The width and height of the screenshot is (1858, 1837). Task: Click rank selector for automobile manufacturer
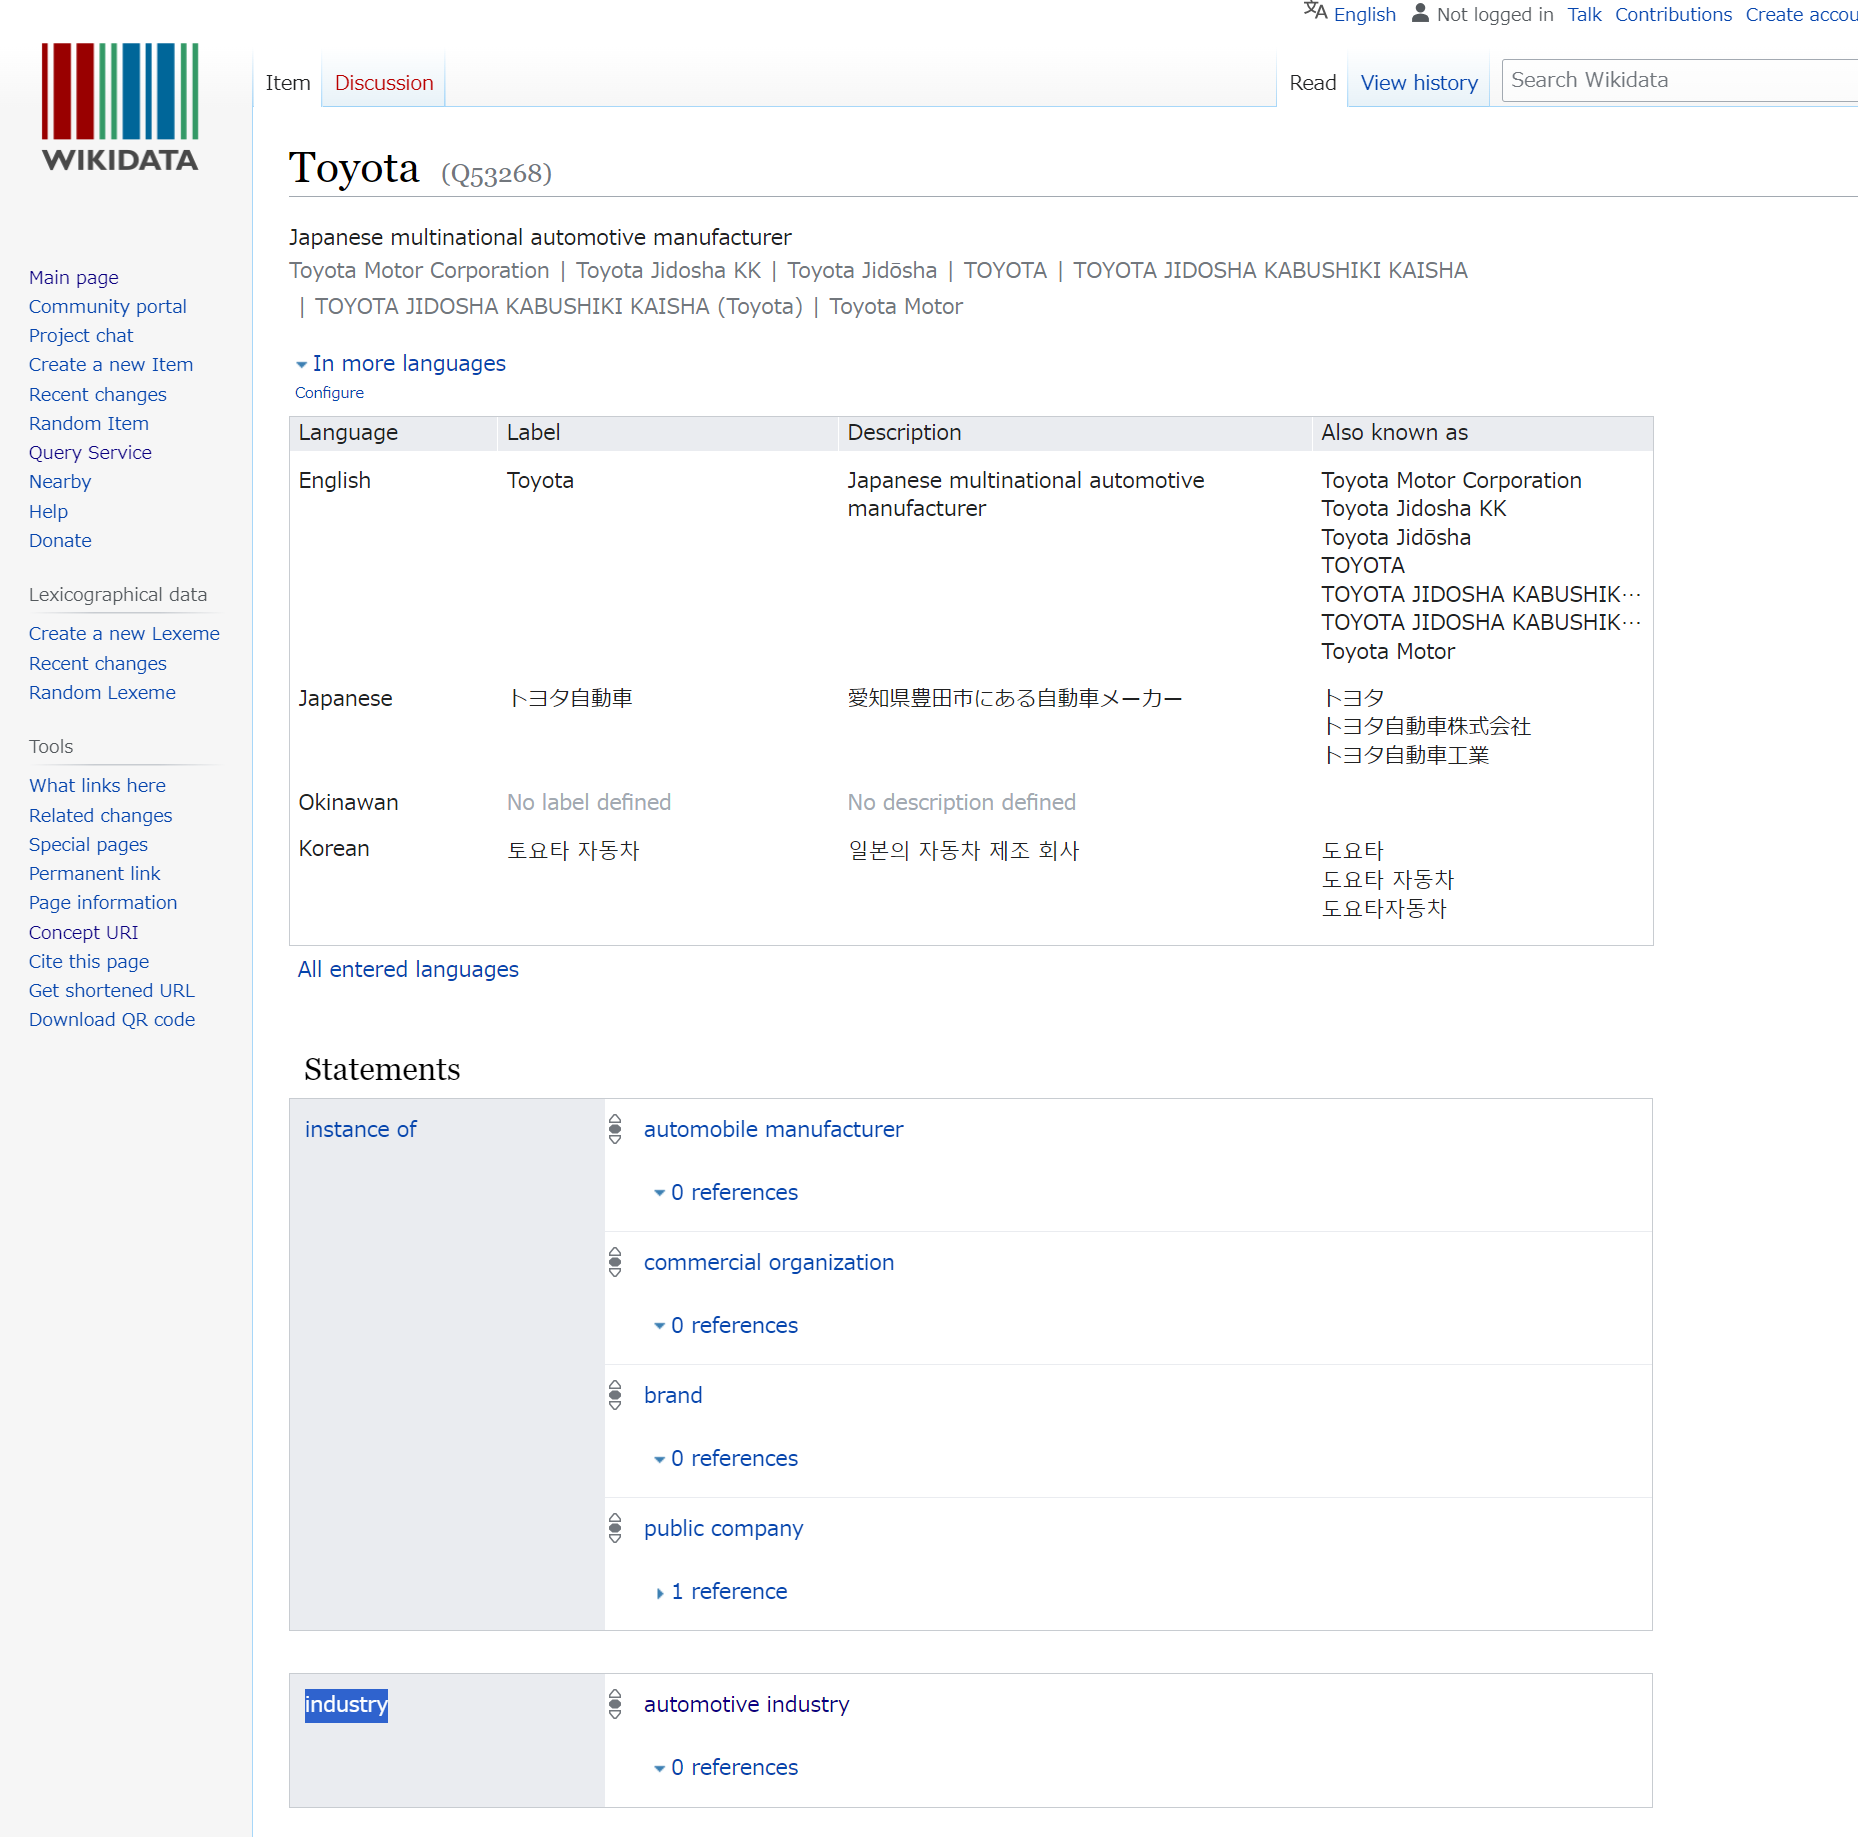point(615,1129)
